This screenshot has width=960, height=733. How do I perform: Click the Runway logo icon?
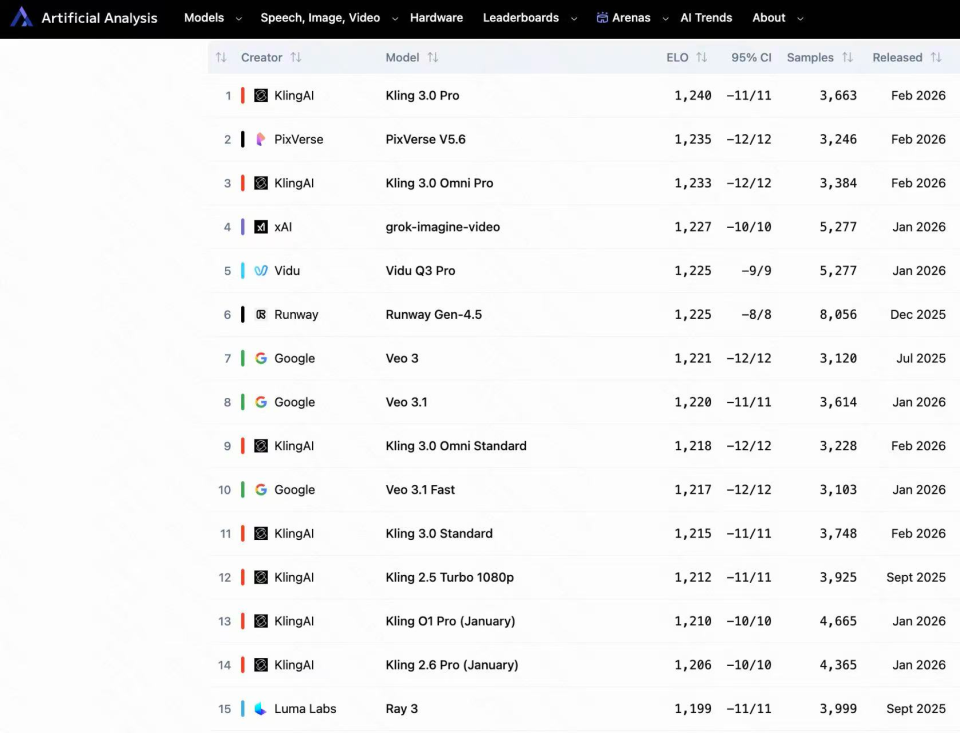click(x=261, y=314)
